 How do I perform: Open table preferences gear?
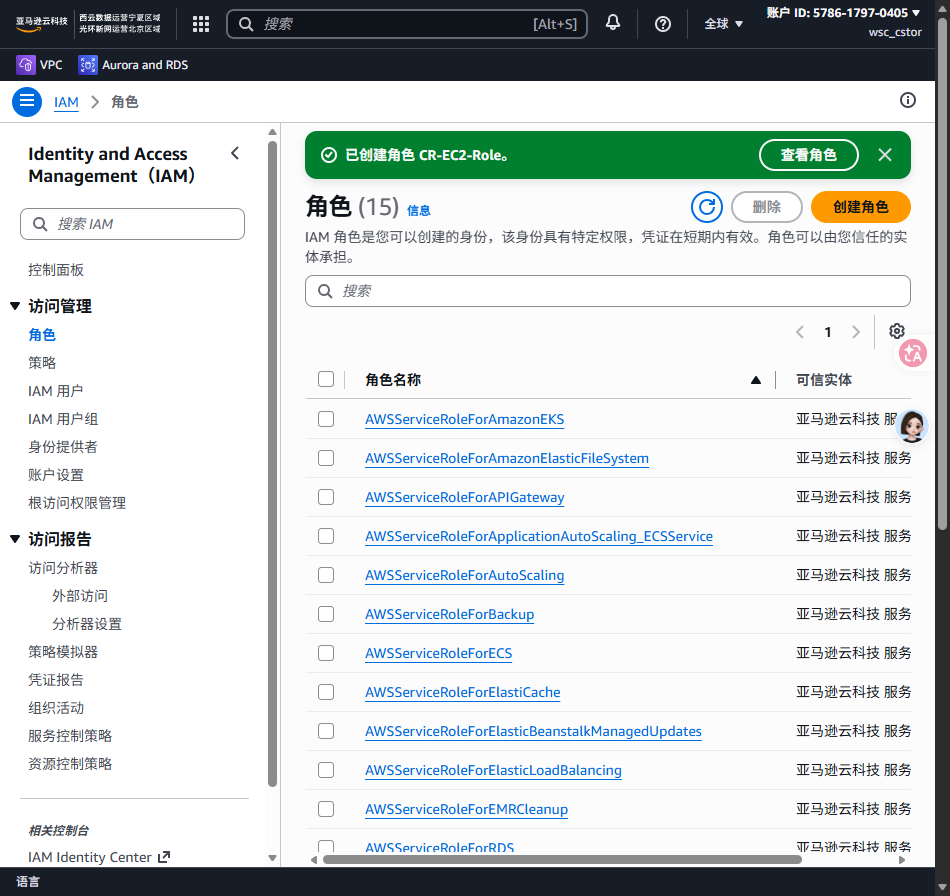click(897, 331)
